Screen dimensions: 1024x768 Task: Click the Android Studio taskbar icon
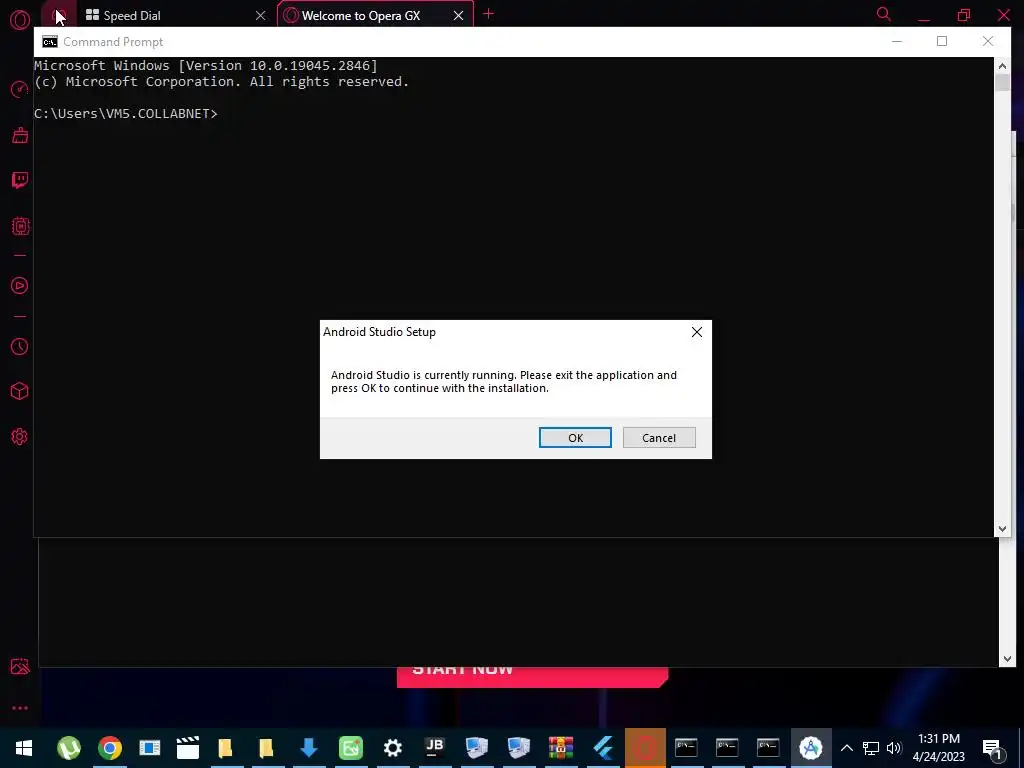pos(811,748)
